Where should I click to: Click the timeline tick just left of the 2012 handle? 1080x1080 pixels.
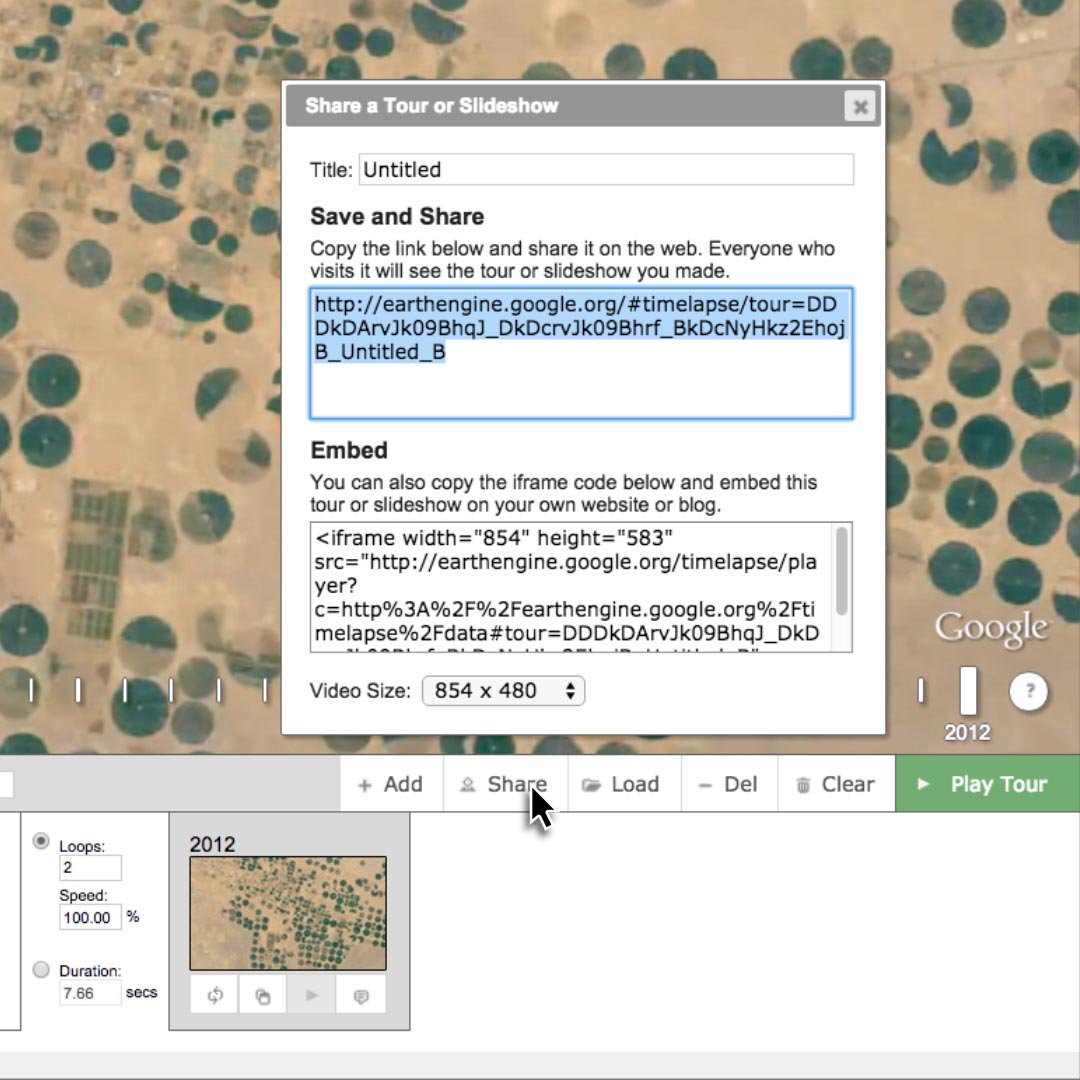[x=921, y=690]
